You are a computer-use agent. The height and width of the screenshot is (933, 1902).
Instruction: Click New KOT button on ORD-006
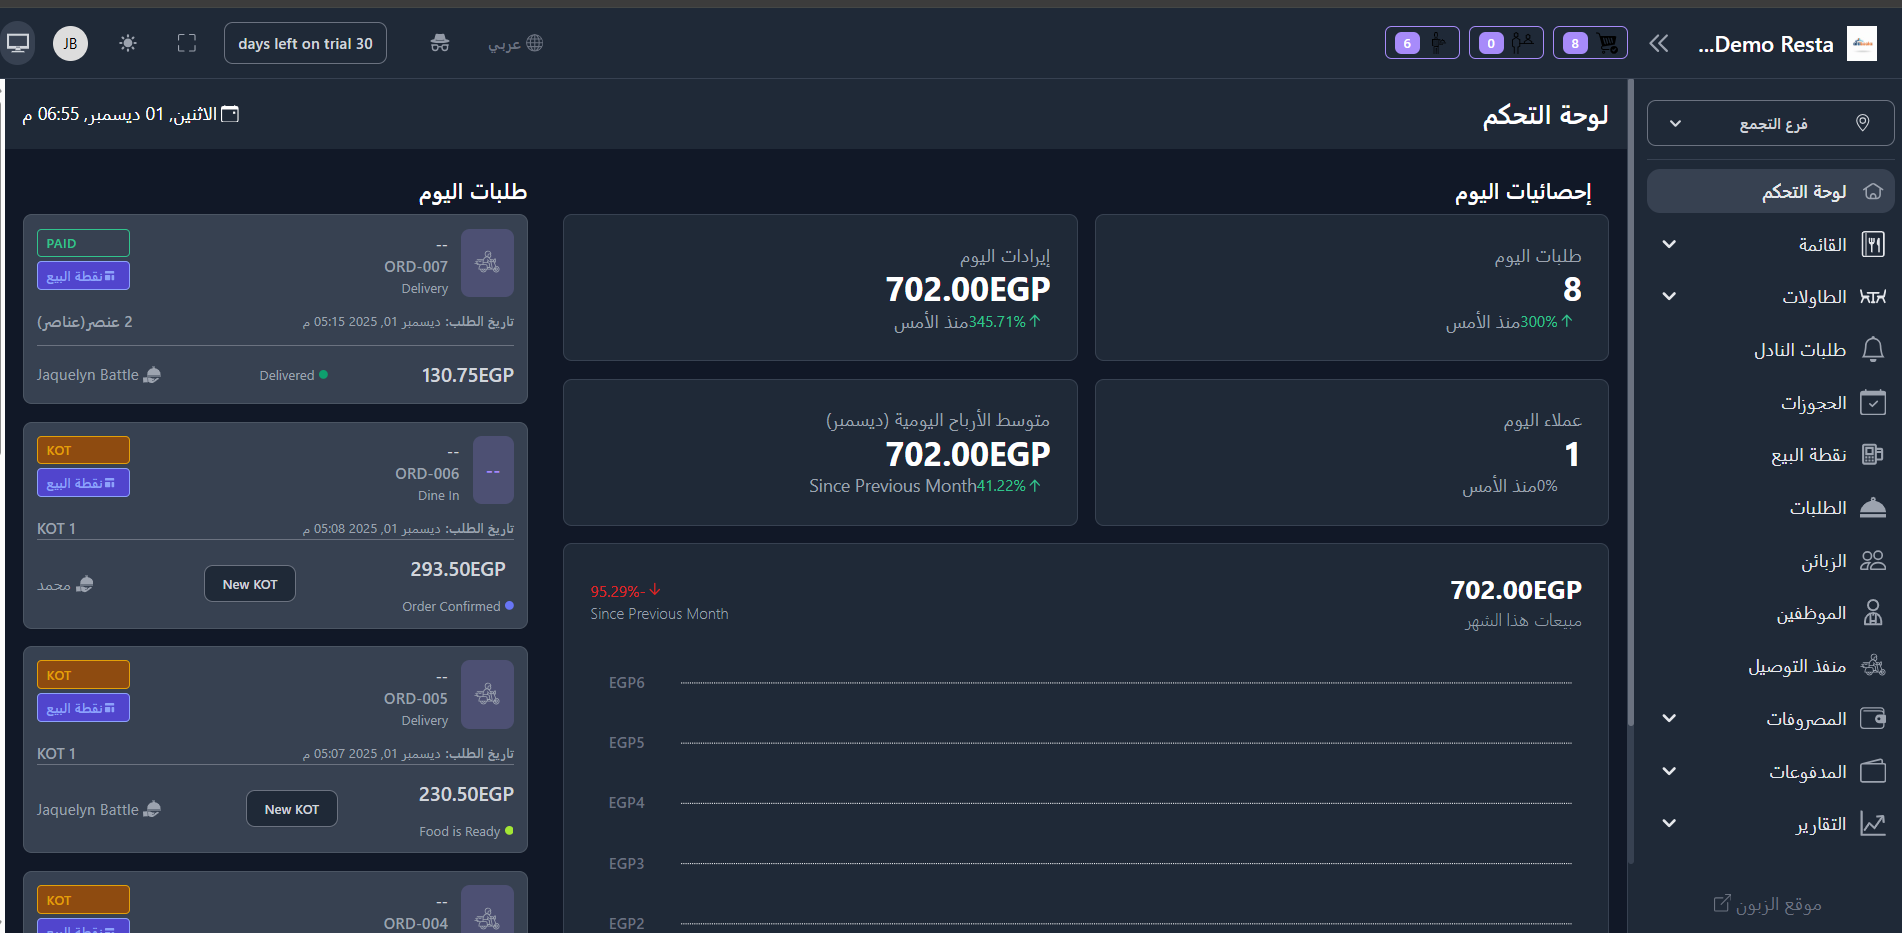(x=250, y=584)
